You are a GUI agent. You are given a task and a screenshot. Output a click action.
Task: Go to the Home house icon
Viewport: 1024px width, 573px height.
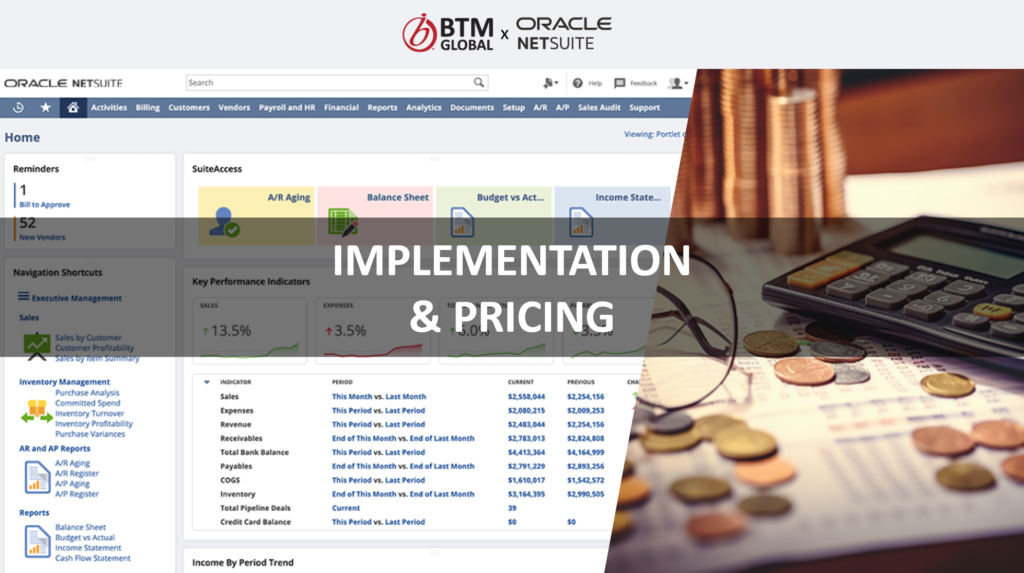click(73, 107)
